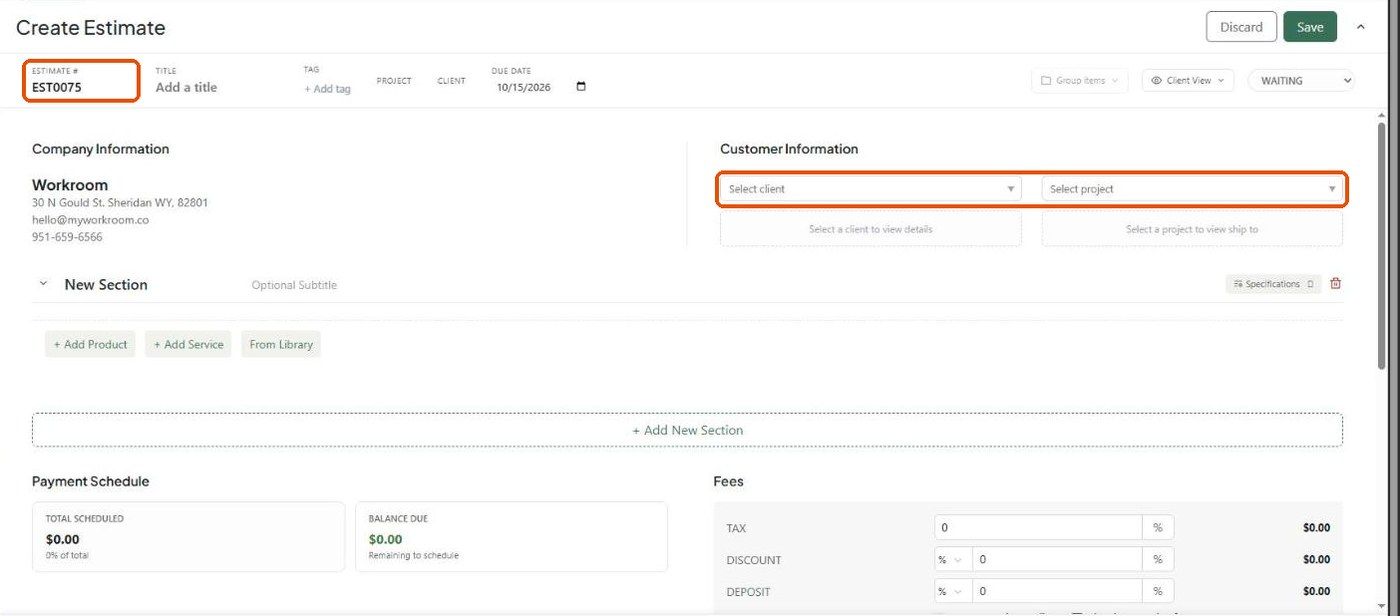
Task: Click the due date 10/15/2026 field
Action: pos(525,87)
